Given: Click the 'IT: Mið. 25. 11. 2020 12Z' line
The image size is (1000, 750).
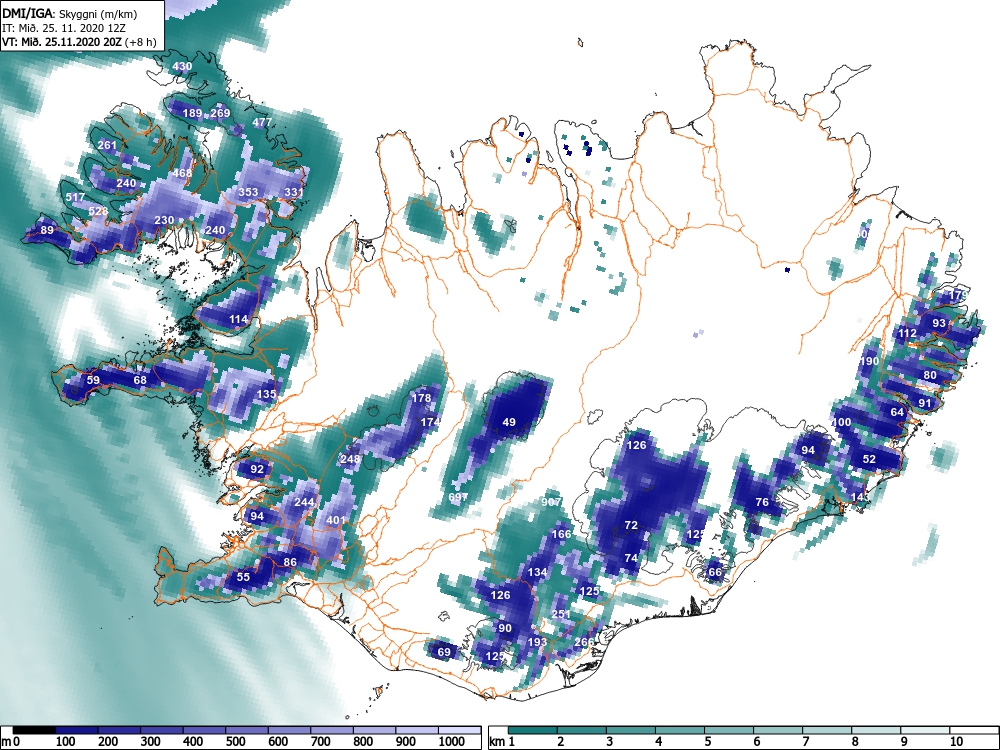Looking at the screenshot, I should click(x=64, y=28).
